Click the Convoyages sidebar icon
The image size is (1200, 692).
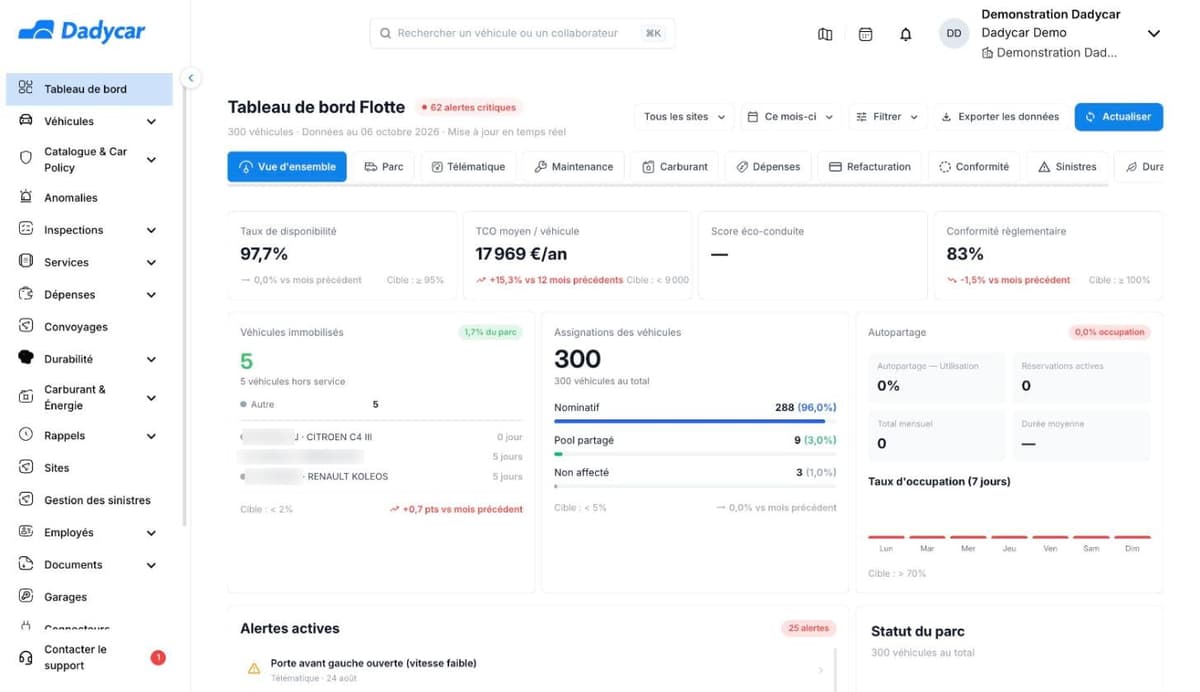point(26,326)
